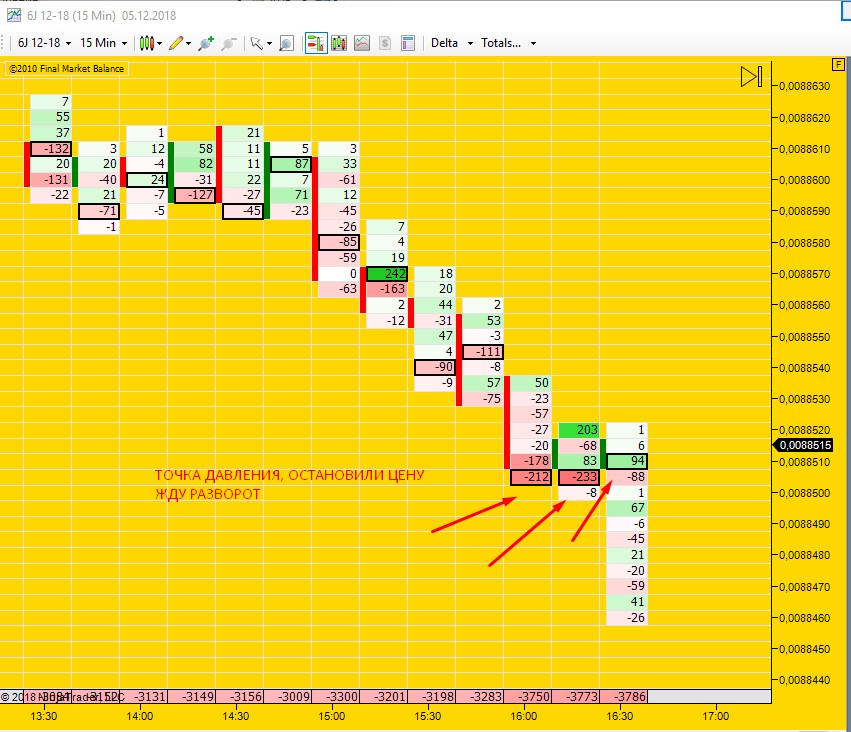Click the outlined delta cell -233
Screen dimensions: 851x732
pos(579,477)
